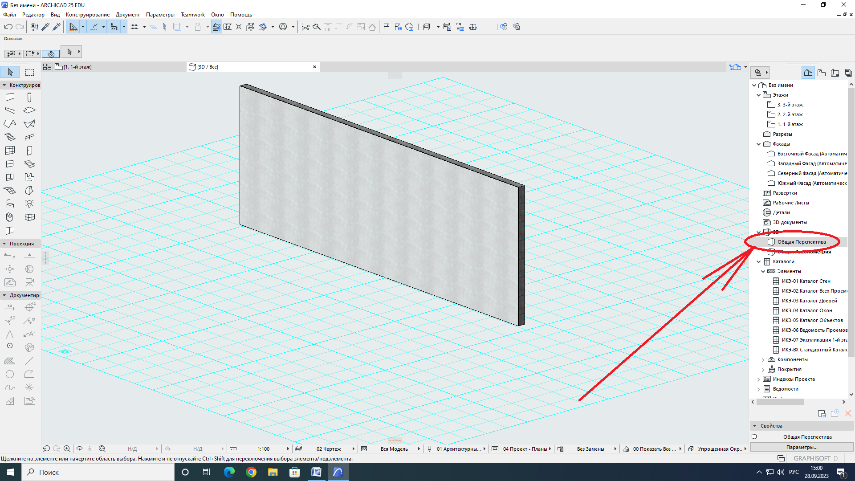Open the Teamwork menu
The height and width of the screenshot is (481, 855).
192,15
